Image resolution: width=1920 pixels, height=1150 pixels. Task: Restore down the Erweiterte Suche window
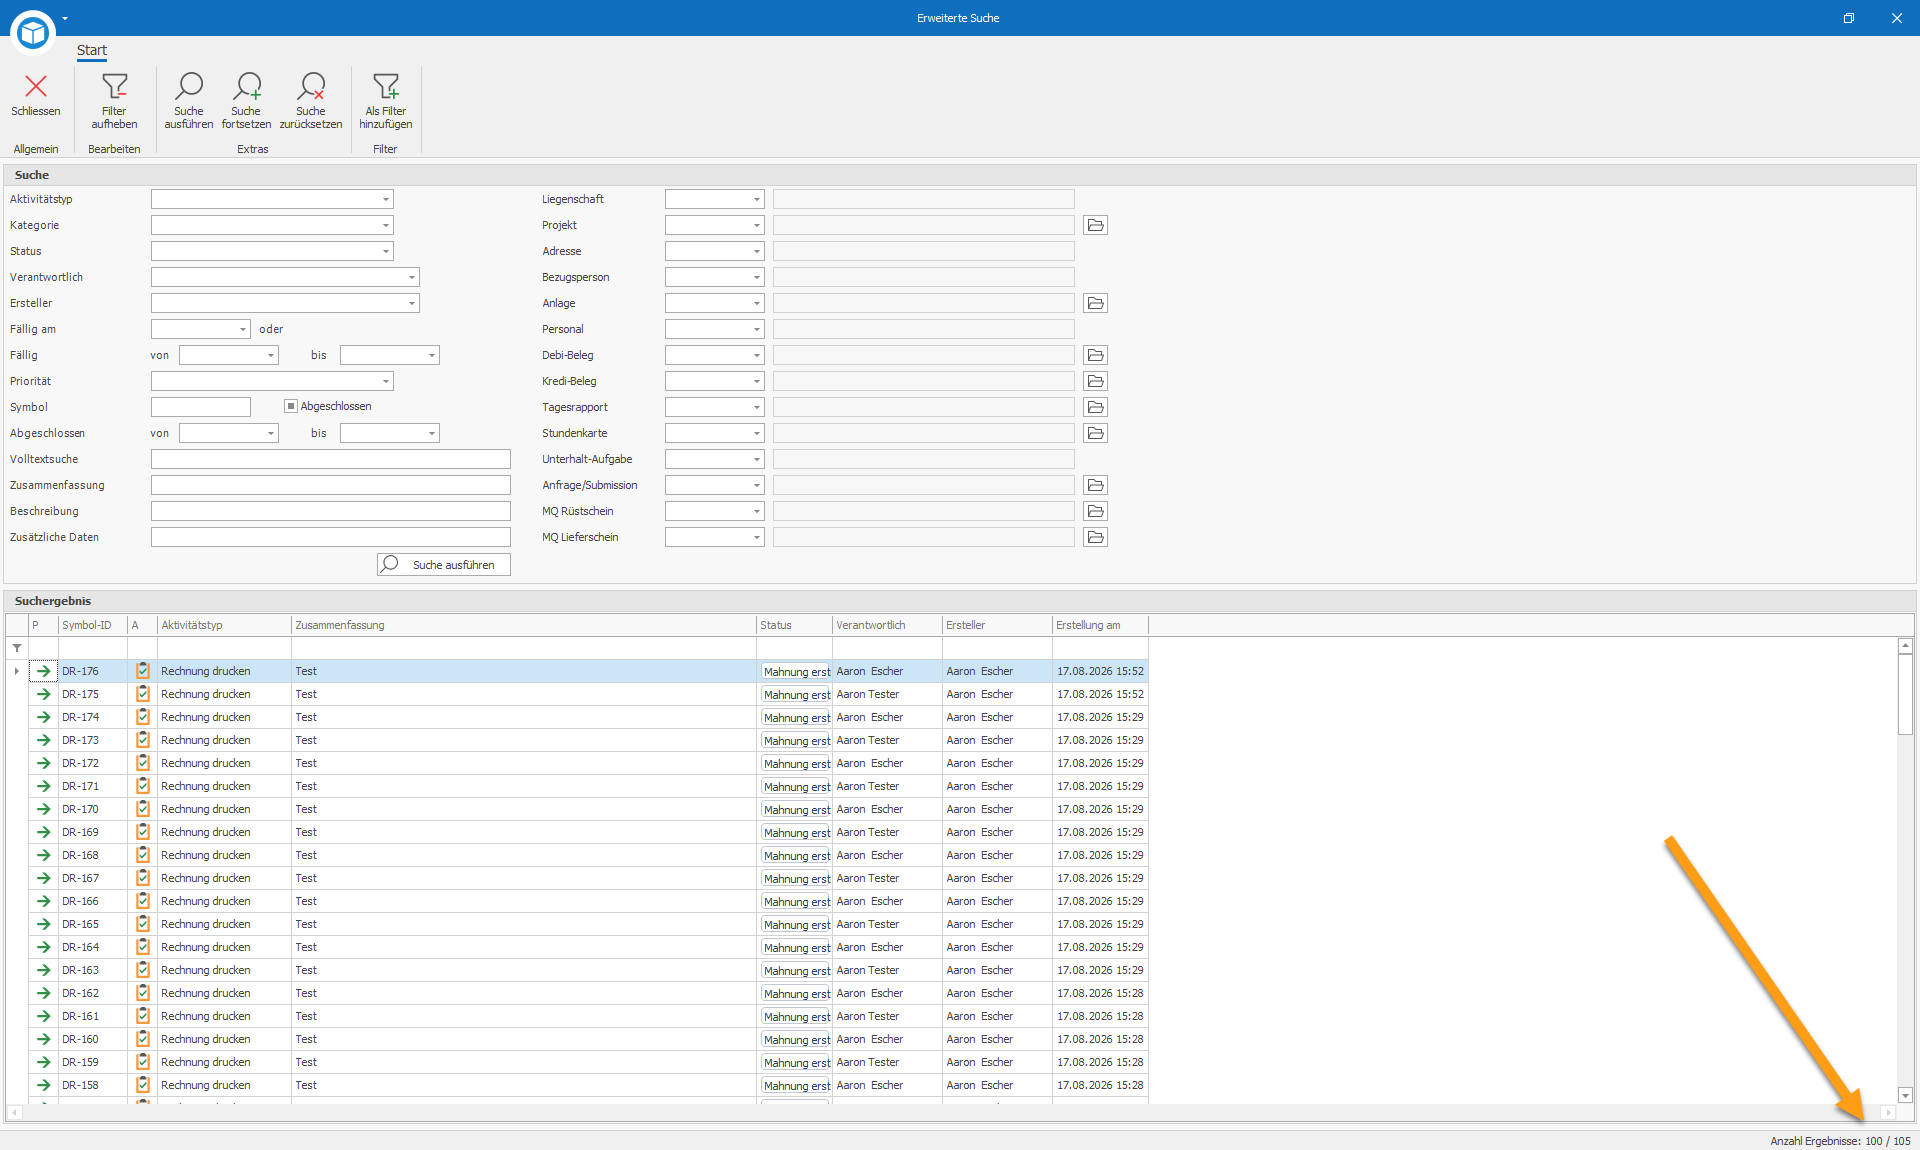click(1848, 18)
